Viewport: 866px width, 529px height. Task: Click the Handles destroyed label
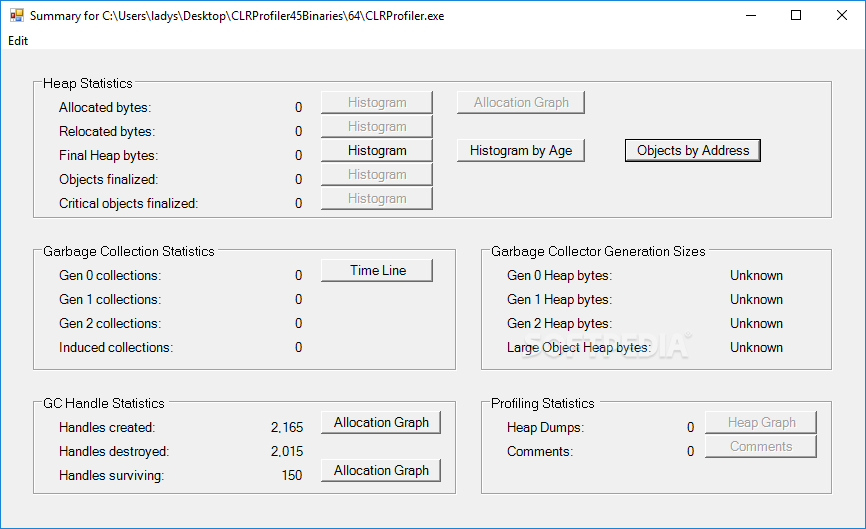coord(114,452)
